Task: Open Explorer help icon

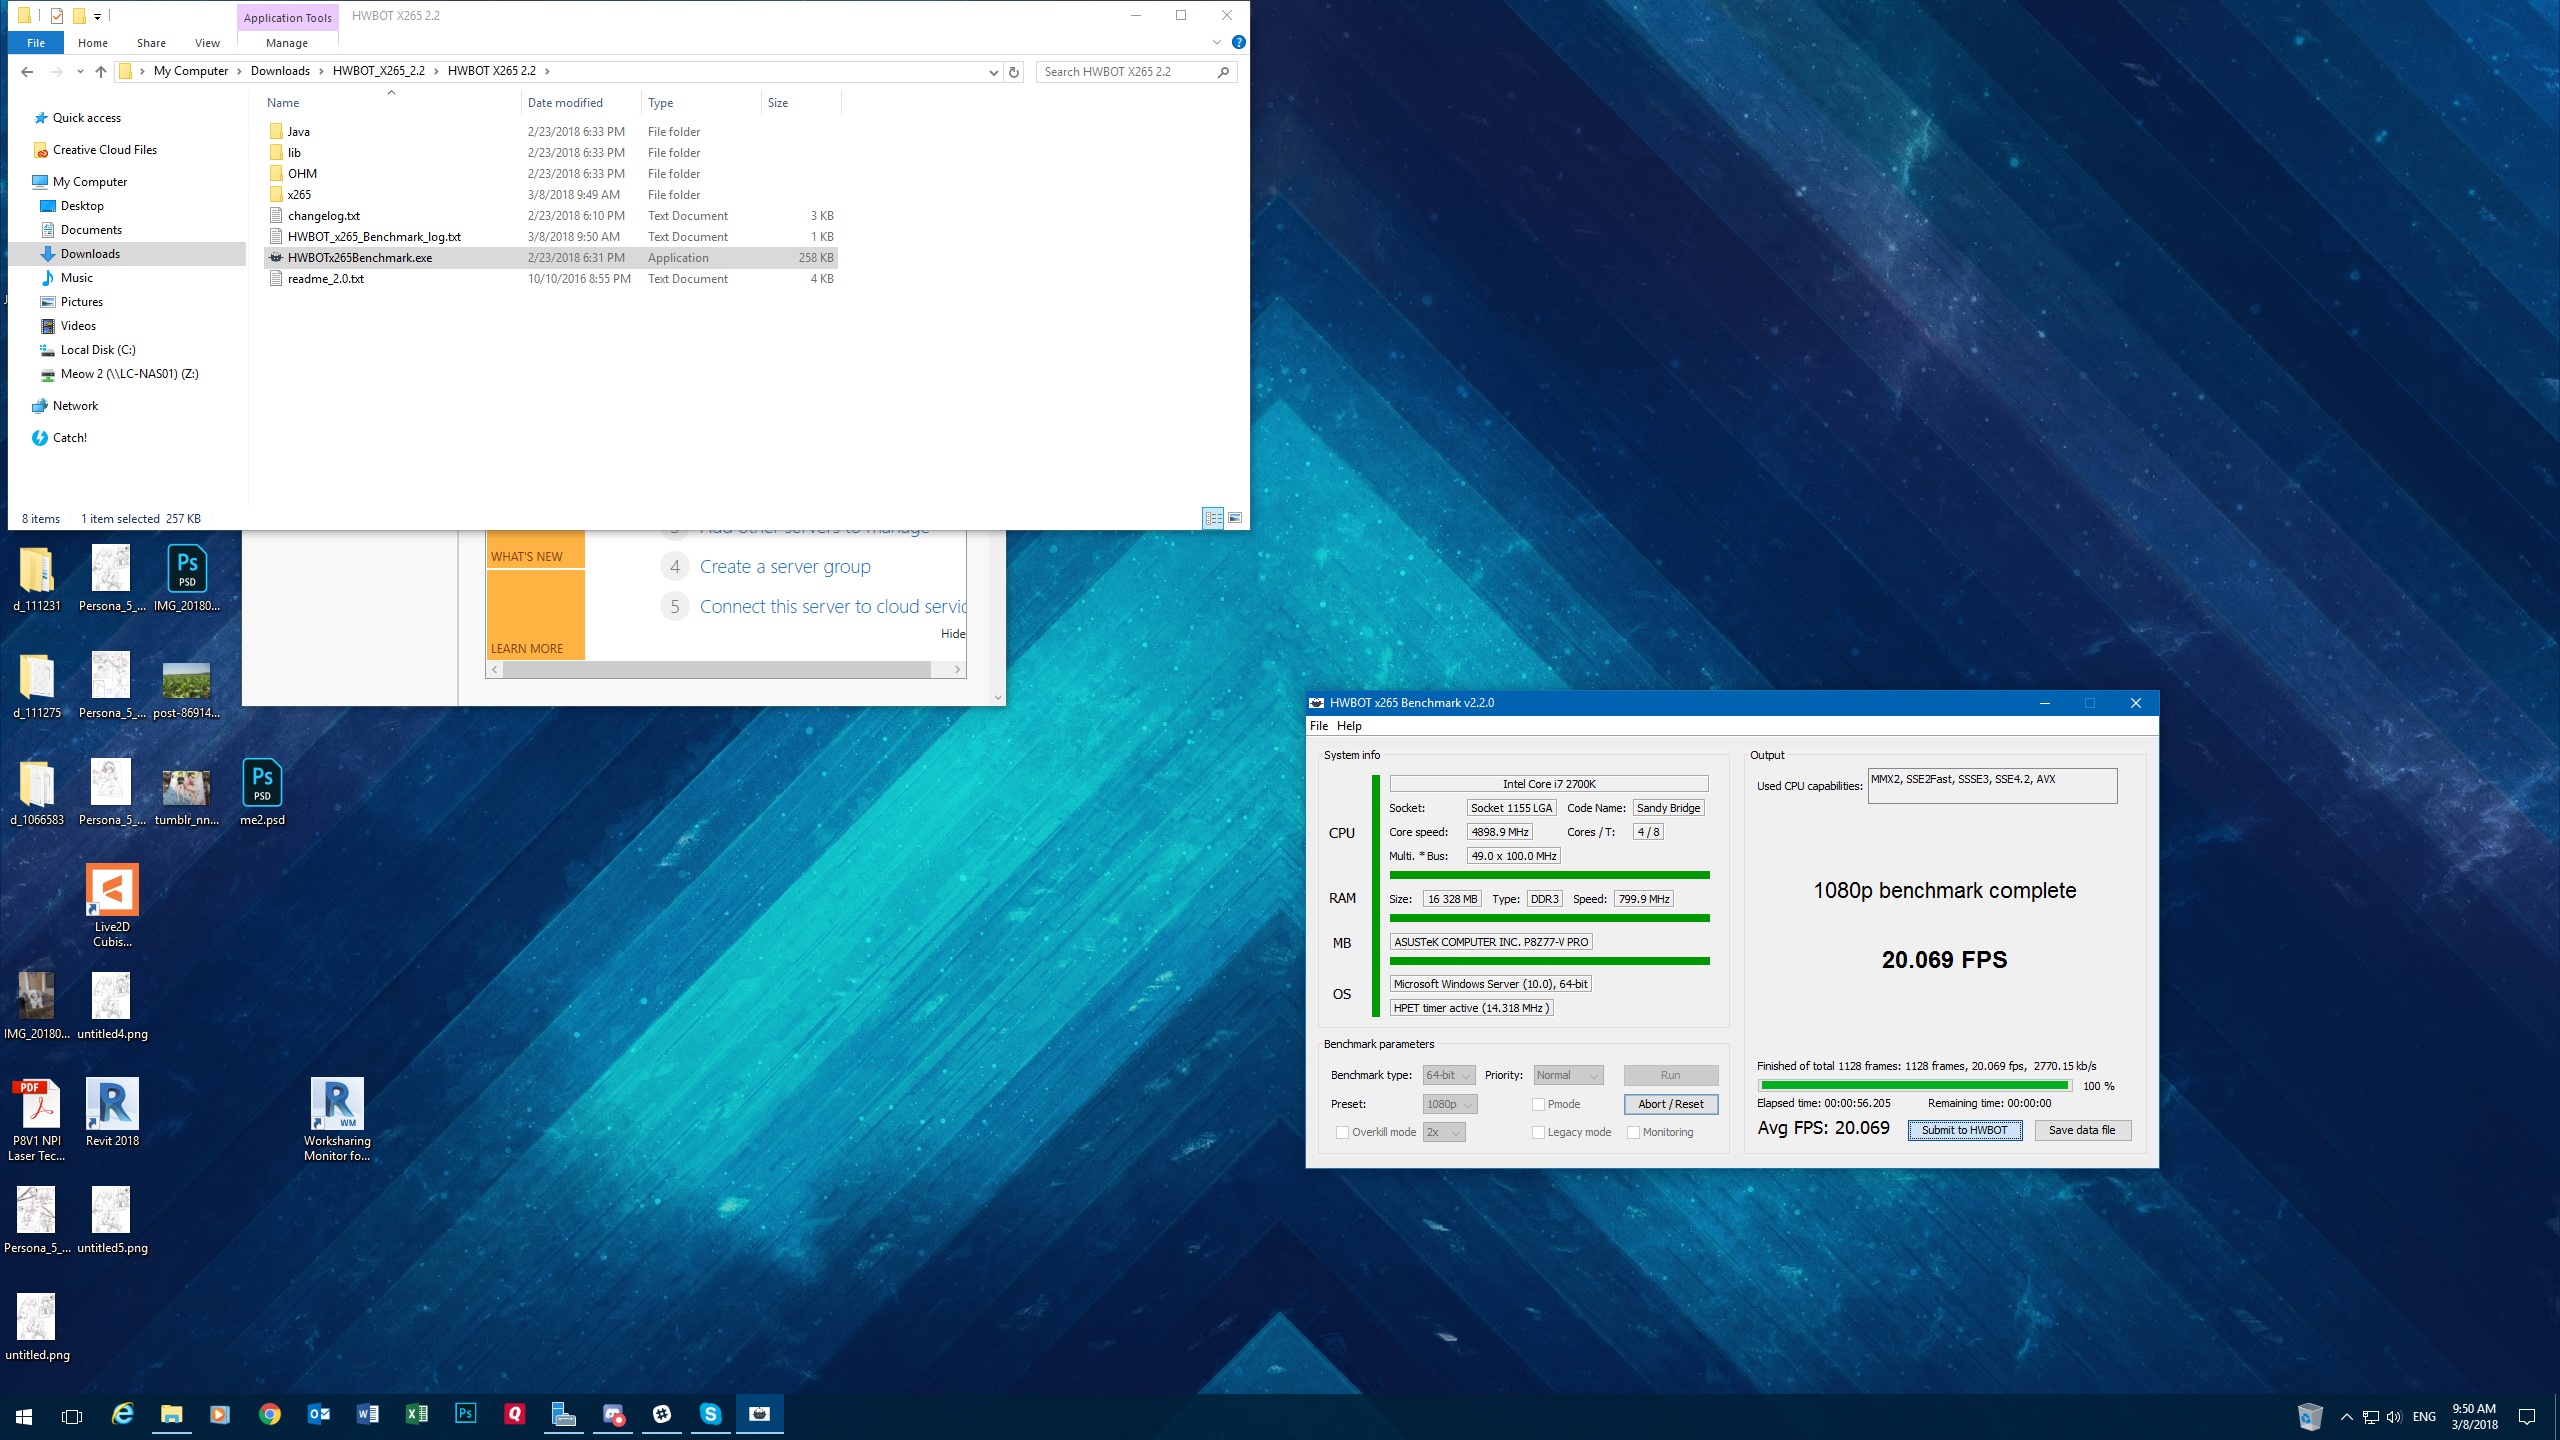Action: pos(1239,42)
